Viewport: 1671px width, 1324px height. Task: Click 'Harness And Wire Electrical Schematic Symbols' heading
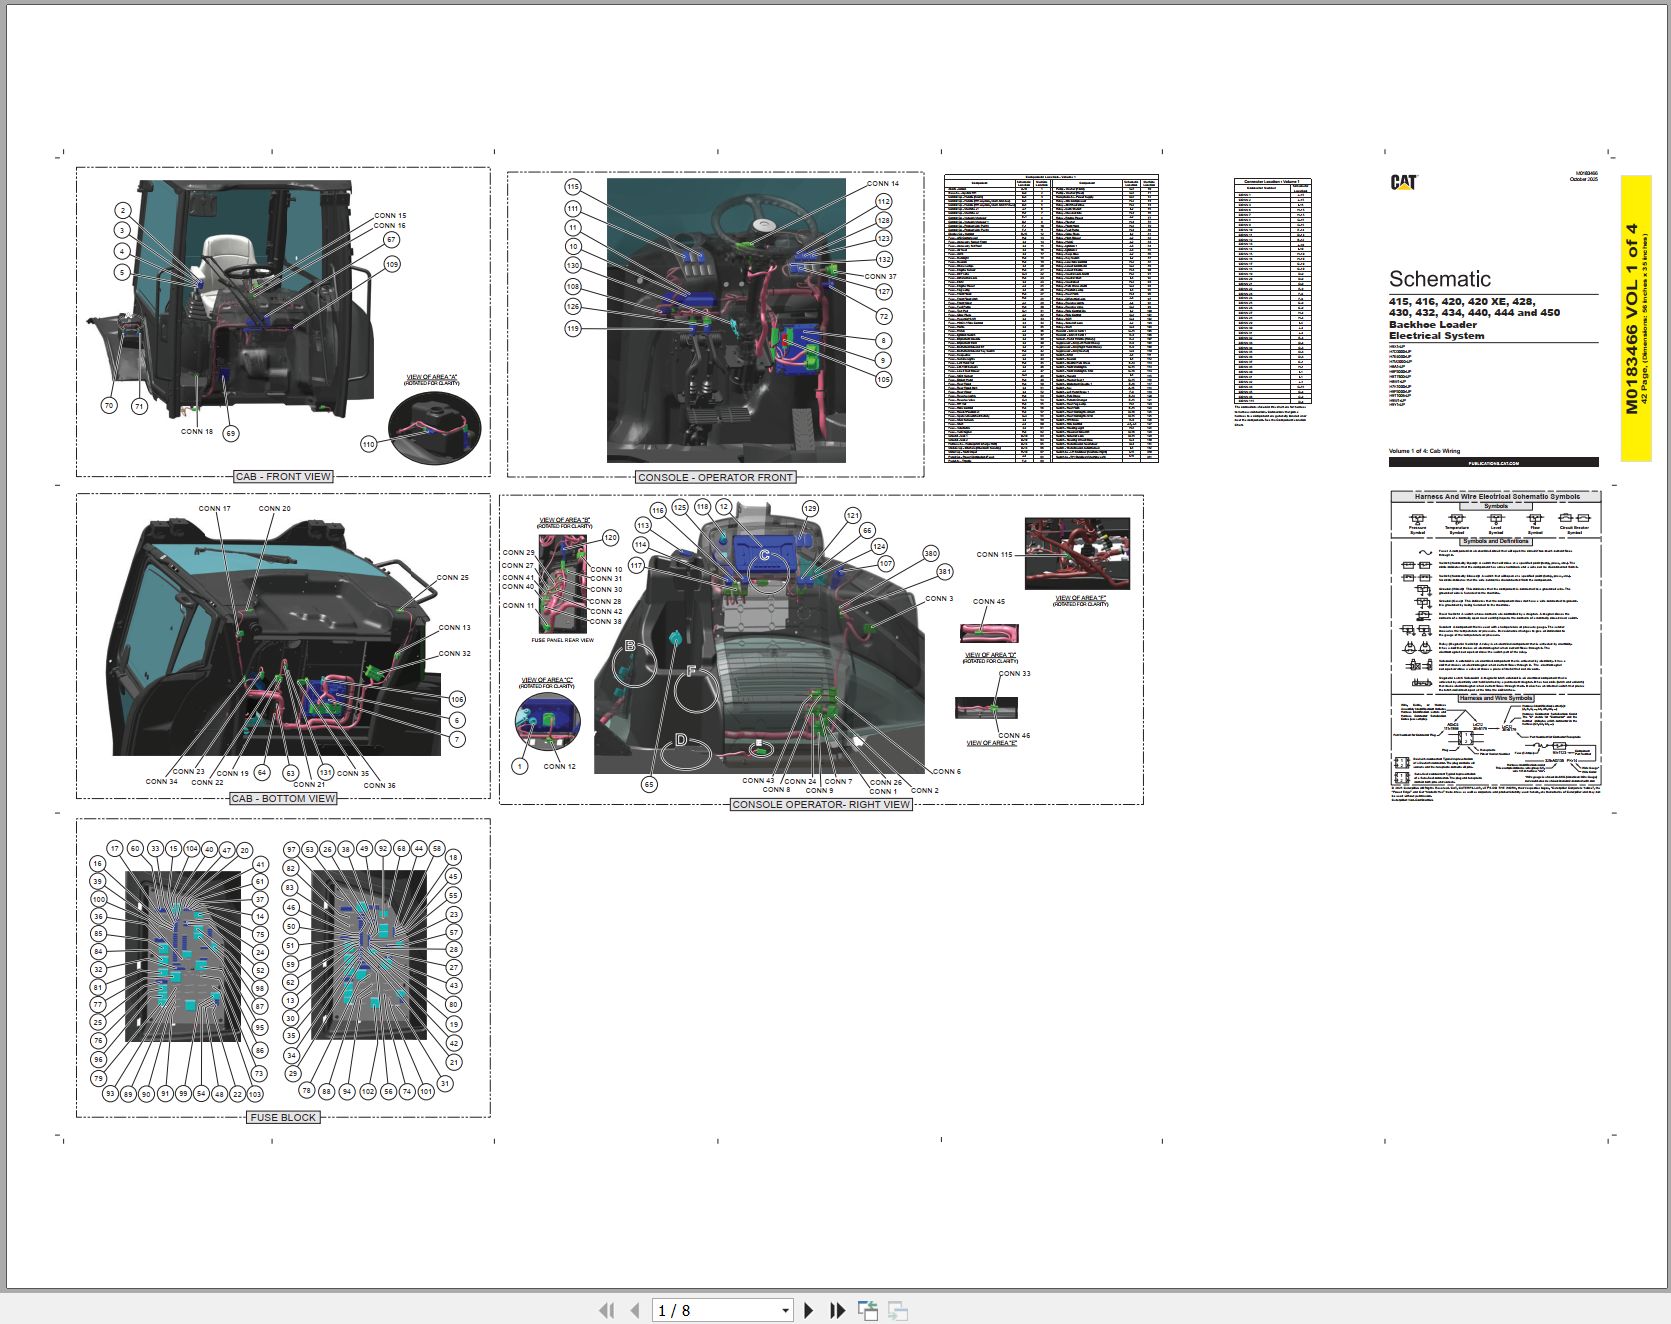pyautogui.click(x=1497, y=496)
